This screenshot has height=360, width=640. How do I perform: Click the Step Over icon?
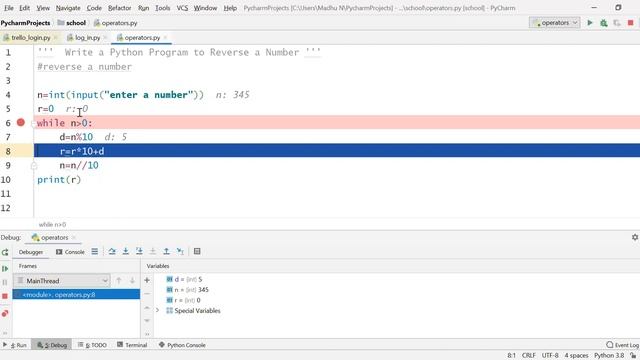[x=112, y=251]
